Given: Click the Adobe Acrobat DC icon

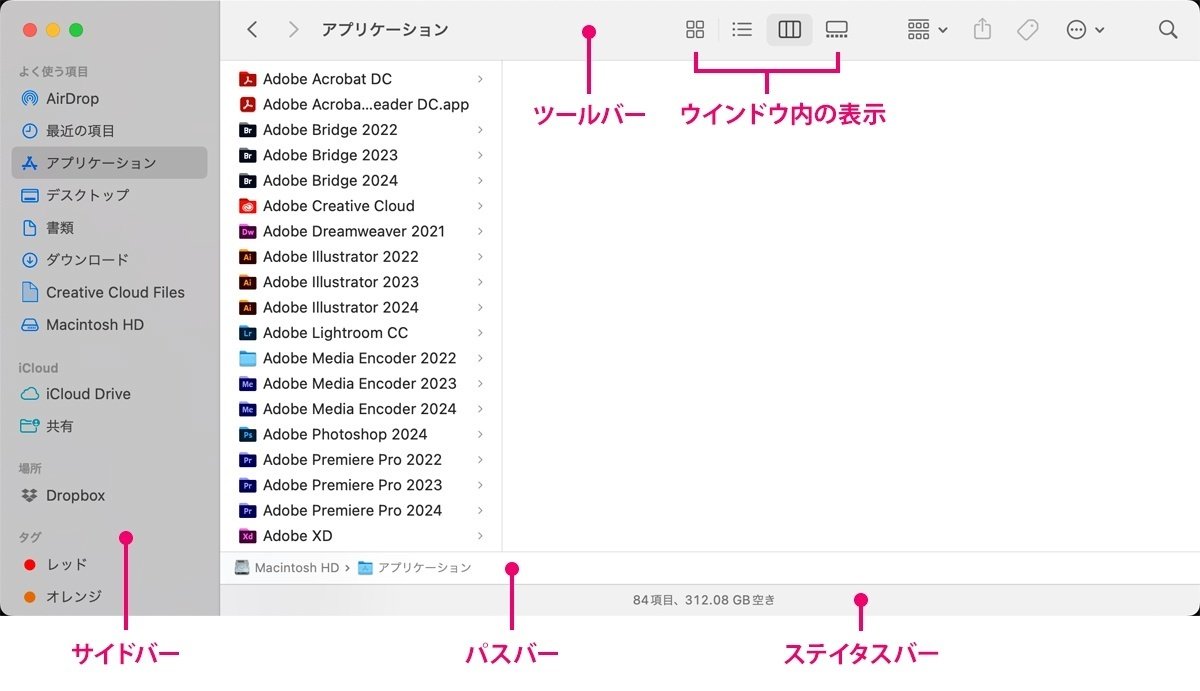Looking at the screenshot, I should tap(248, 79).
